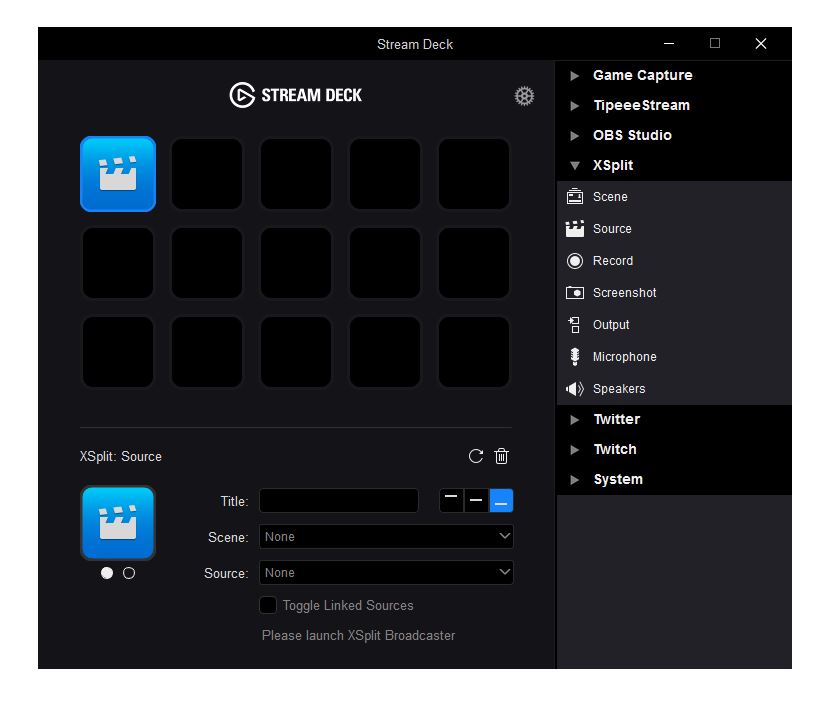
Task: Select the Output action label
Action: pyautogui.click(x=611, y=325)
